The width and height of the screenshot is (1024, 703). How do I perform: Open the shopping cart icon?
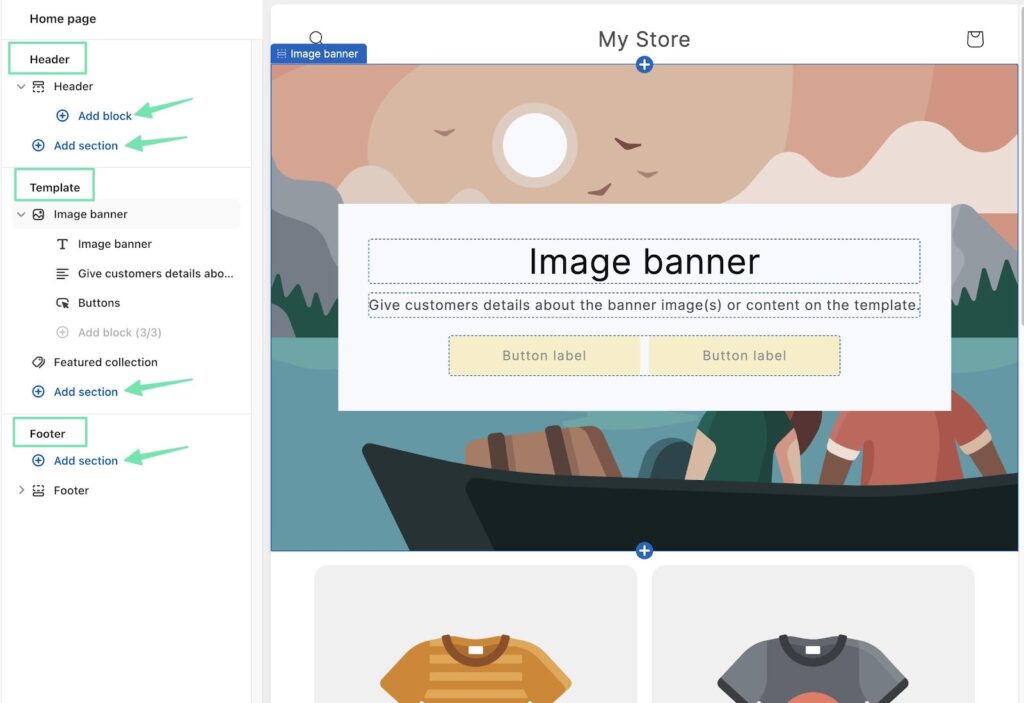[x=975, y=39]
